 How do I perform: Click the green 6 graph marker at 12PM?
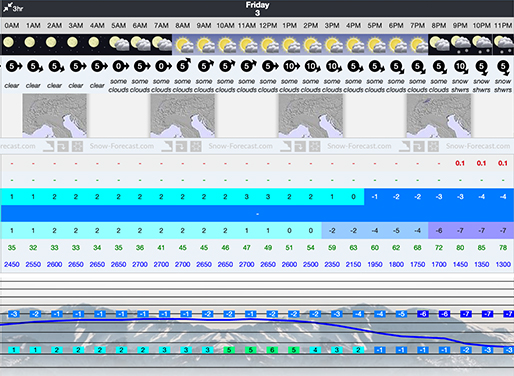click(x=272, y=350)
